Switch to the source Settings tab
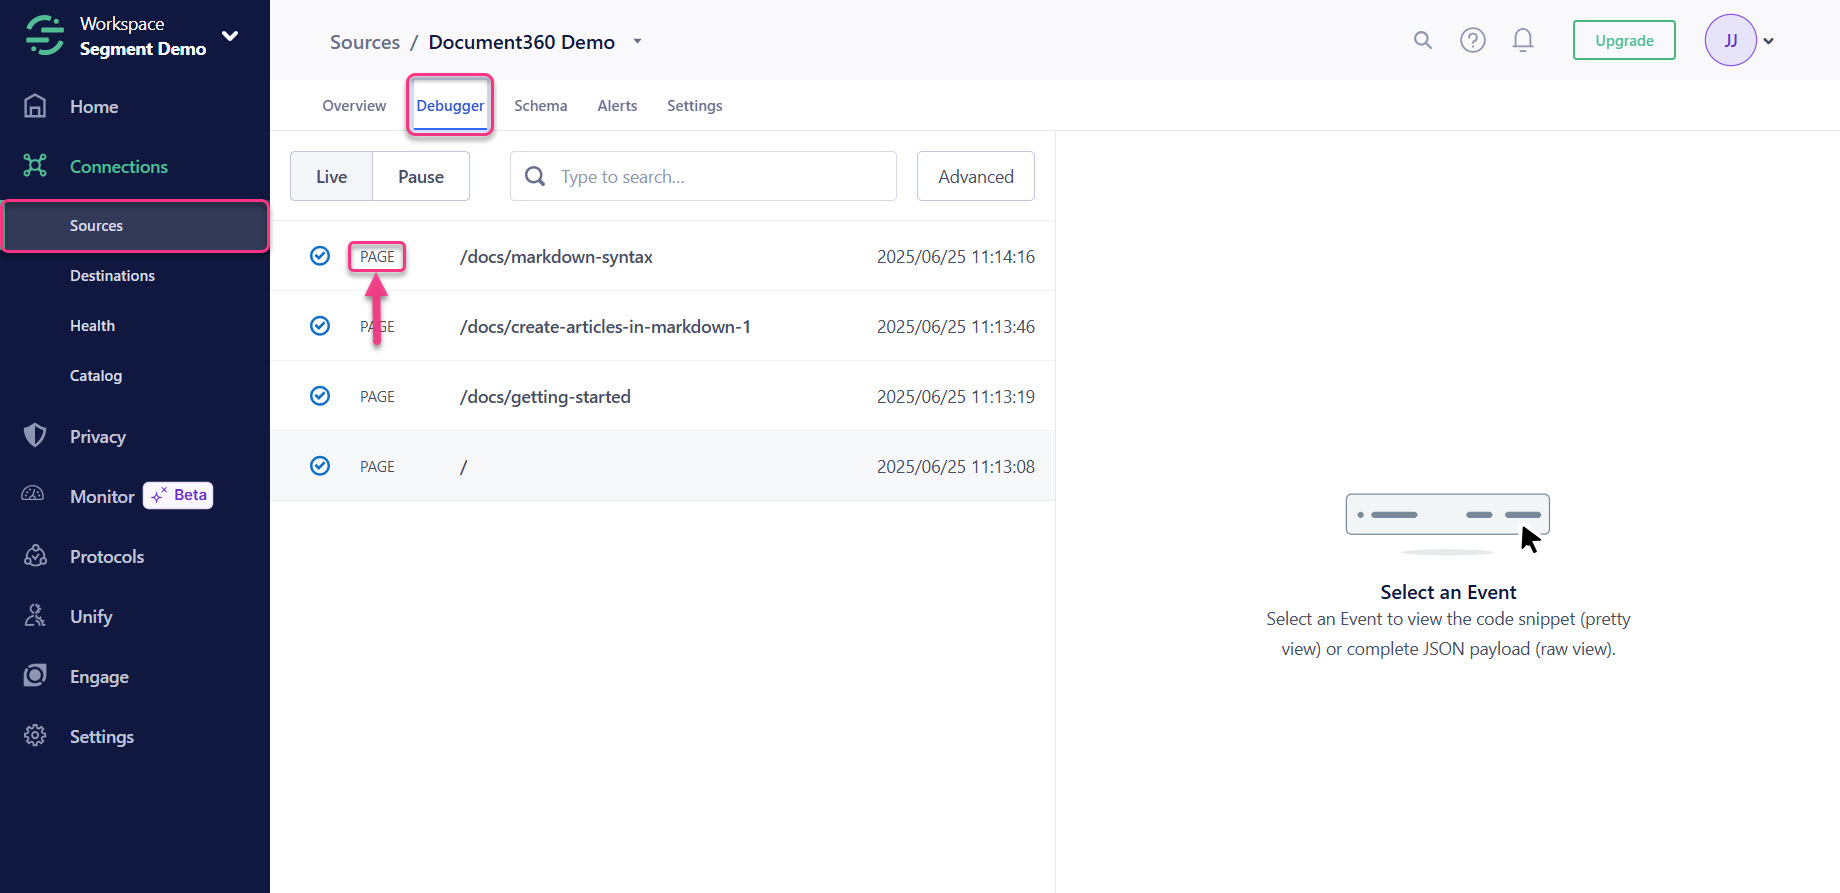Viewport: 1840px width, 893px height. pos(695,105)
